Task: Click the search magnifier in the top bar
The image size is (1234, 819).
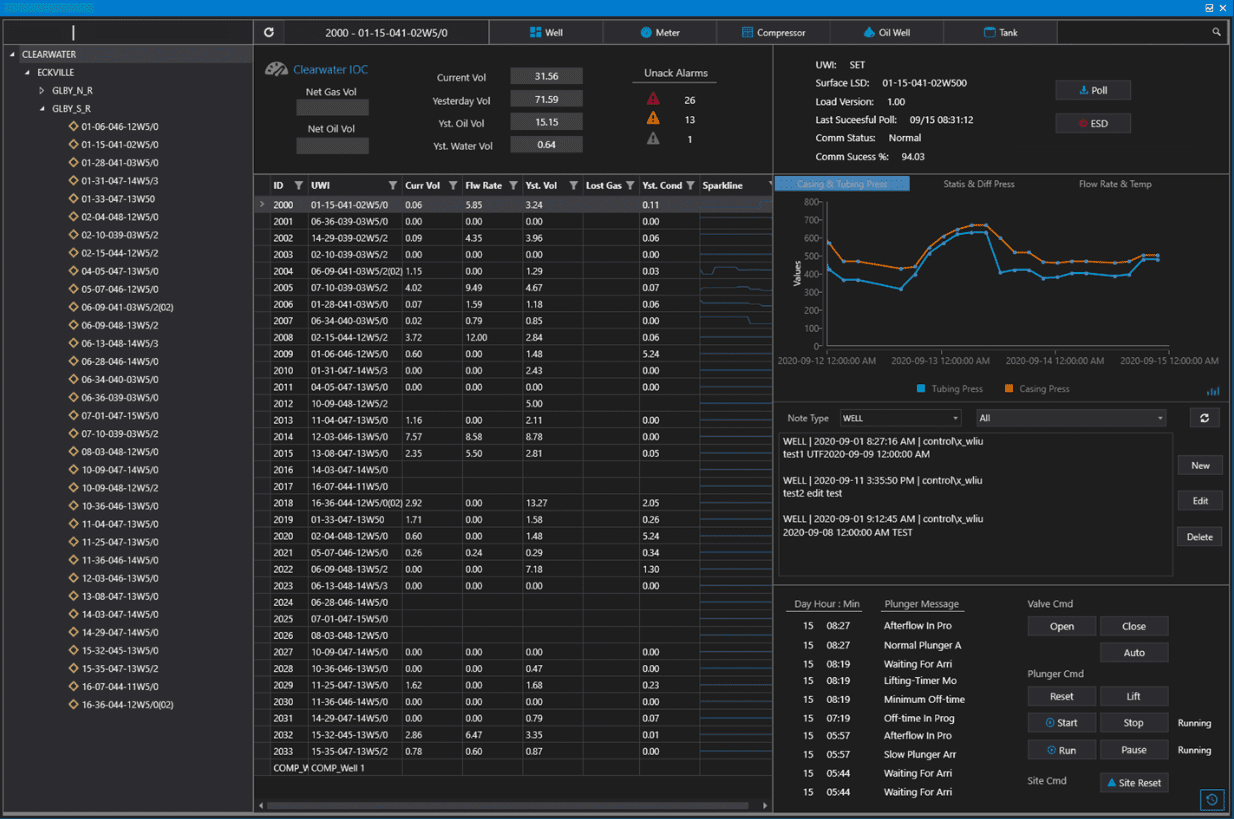Action: (1216, 31)
